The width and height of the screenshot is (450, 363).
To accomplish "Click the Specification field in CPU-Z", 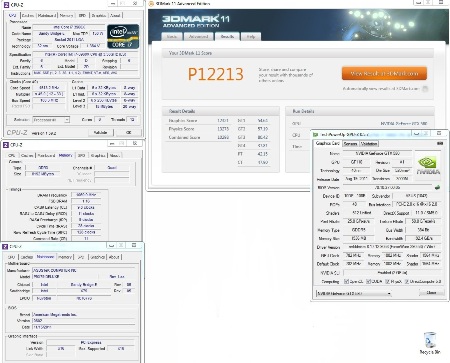I will [x=85, y=54].
